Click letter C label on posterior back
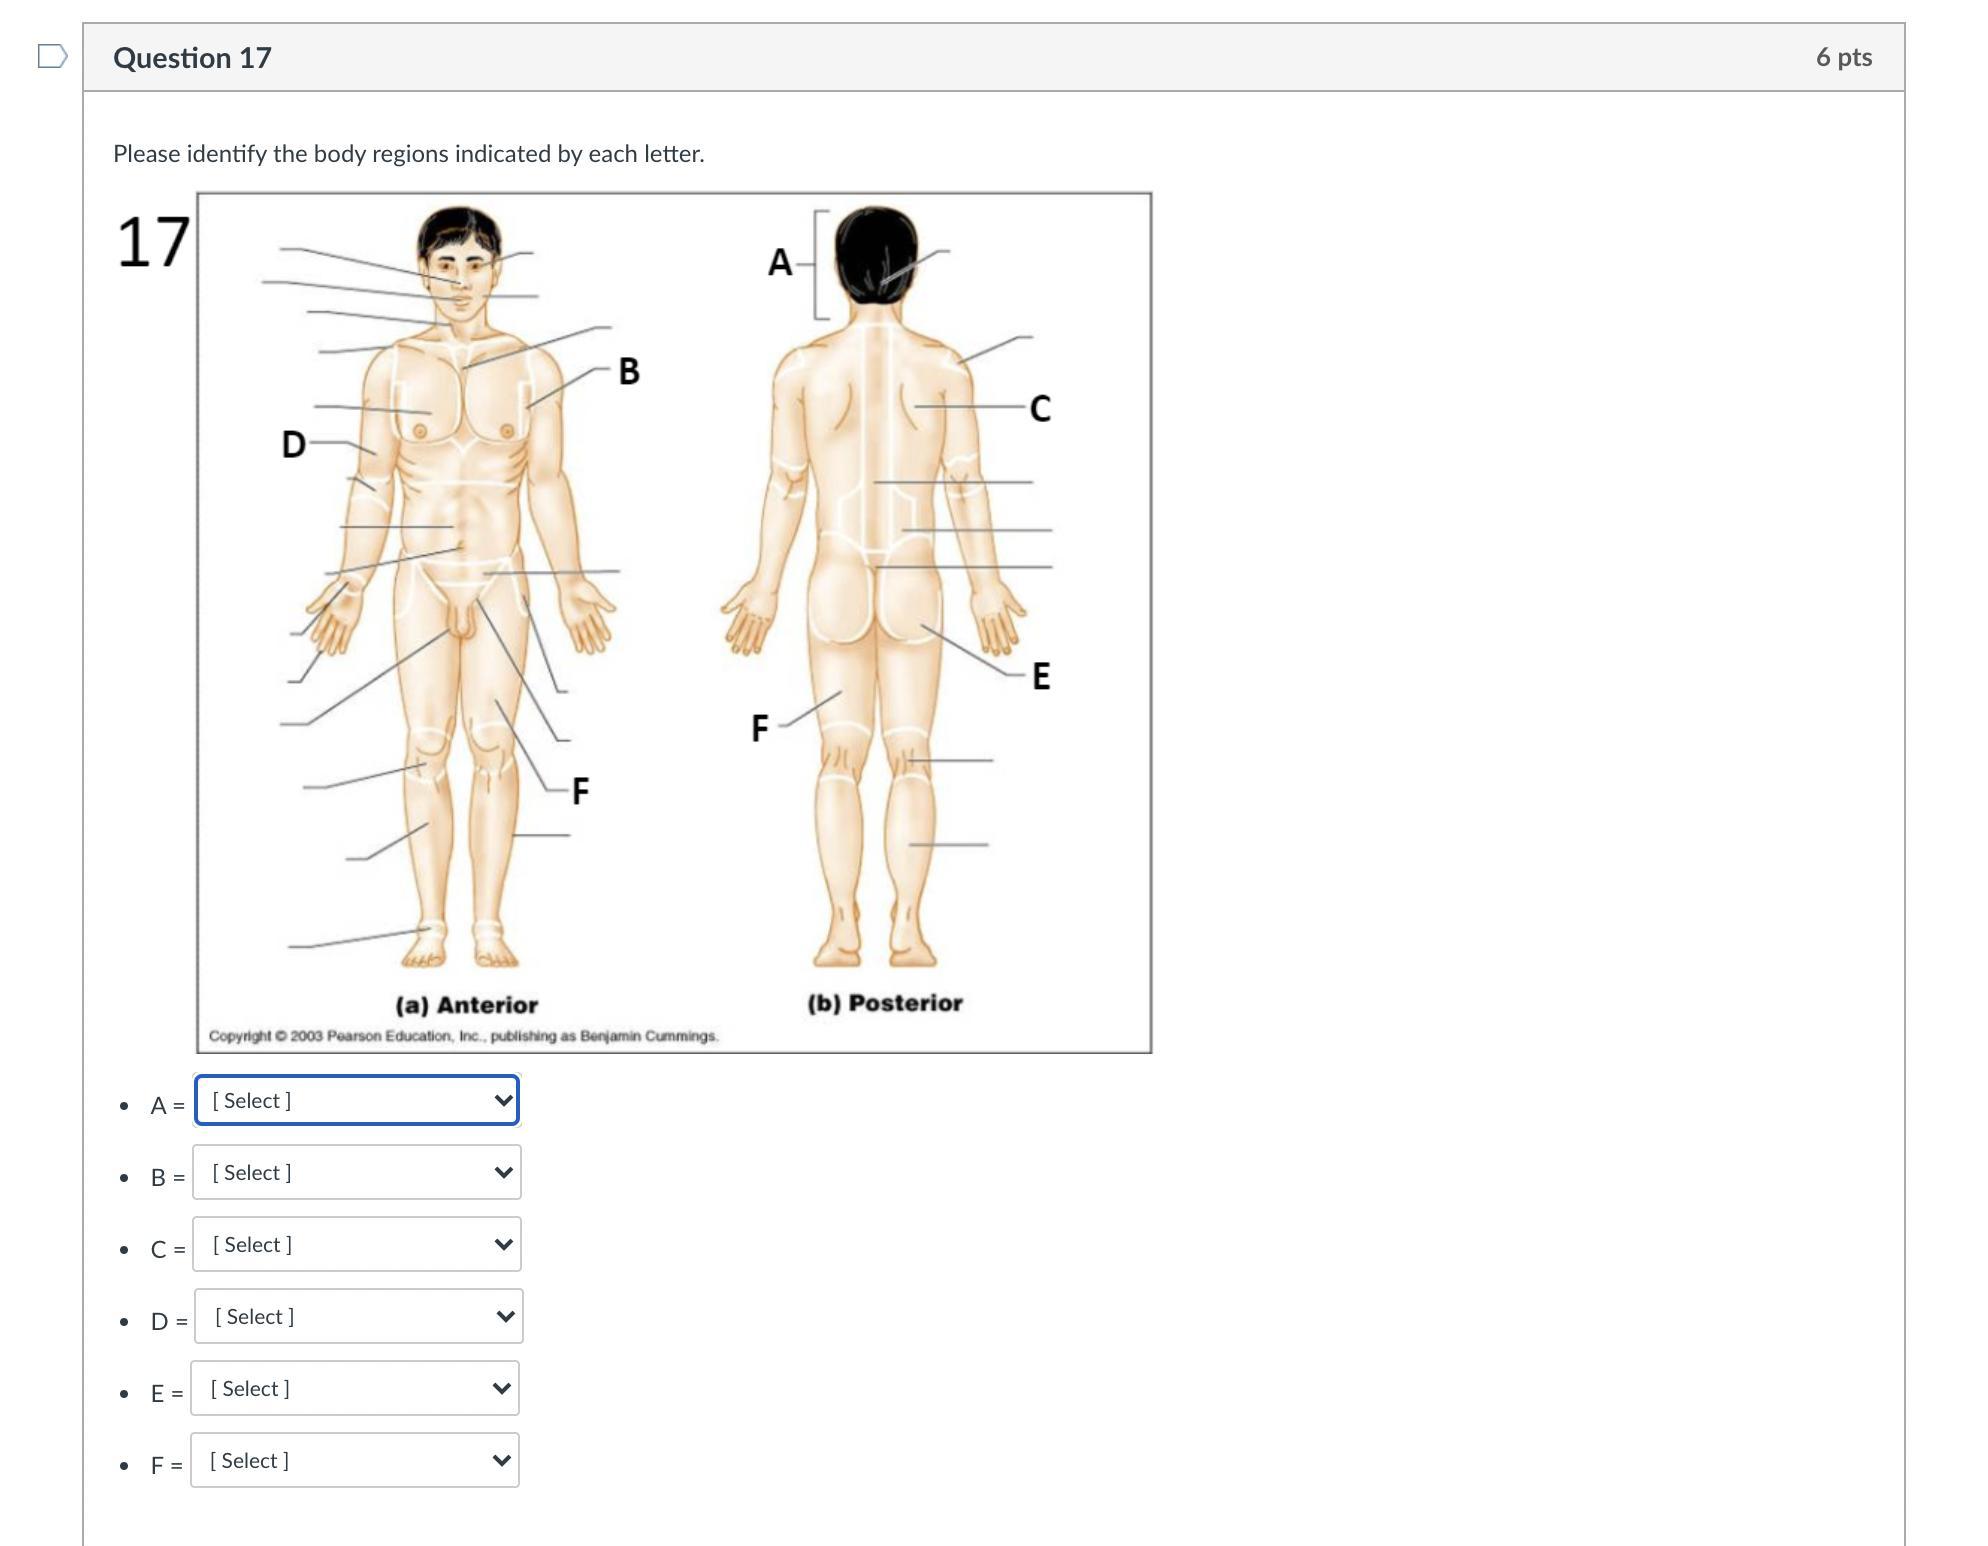The width and height of the screenshot is (1988, 1546). click(x=1040, y=408)
